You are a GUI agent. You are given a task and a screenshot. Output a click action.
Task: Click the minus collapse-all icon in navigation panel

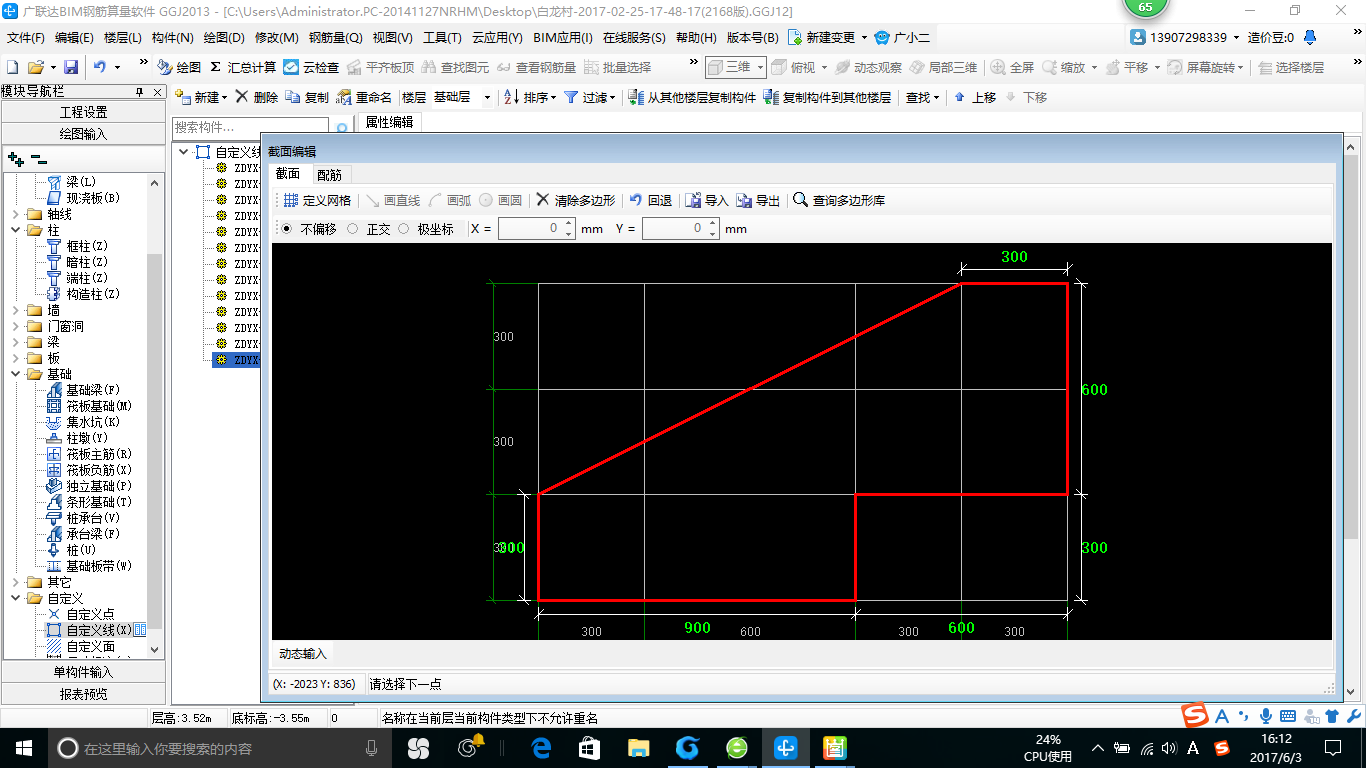tap(39, 158)
